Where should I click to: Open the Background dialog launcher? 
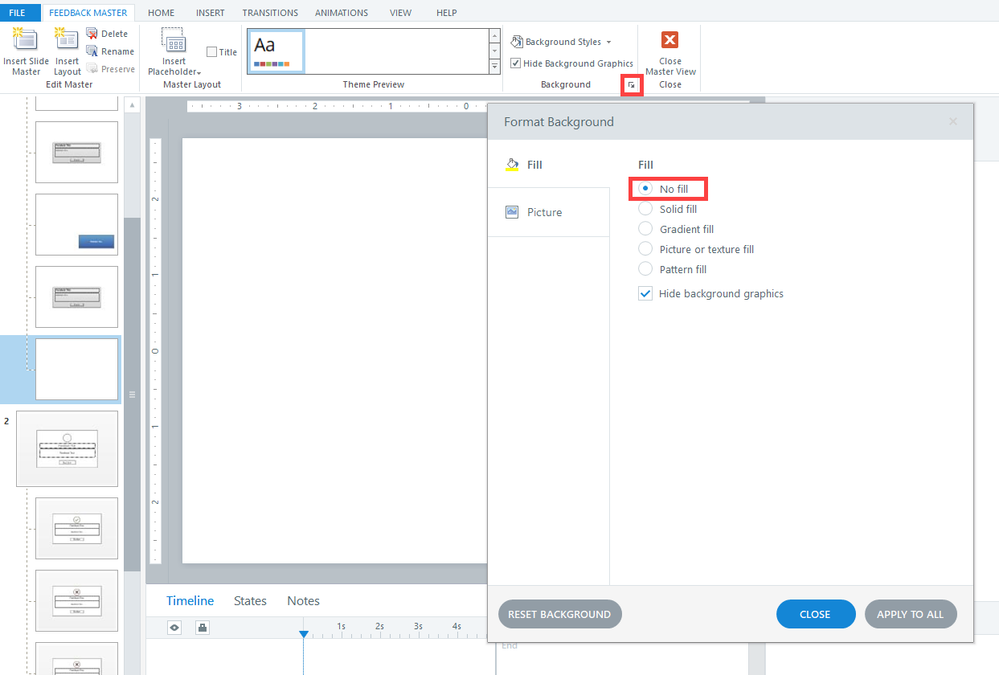point(631,85)
